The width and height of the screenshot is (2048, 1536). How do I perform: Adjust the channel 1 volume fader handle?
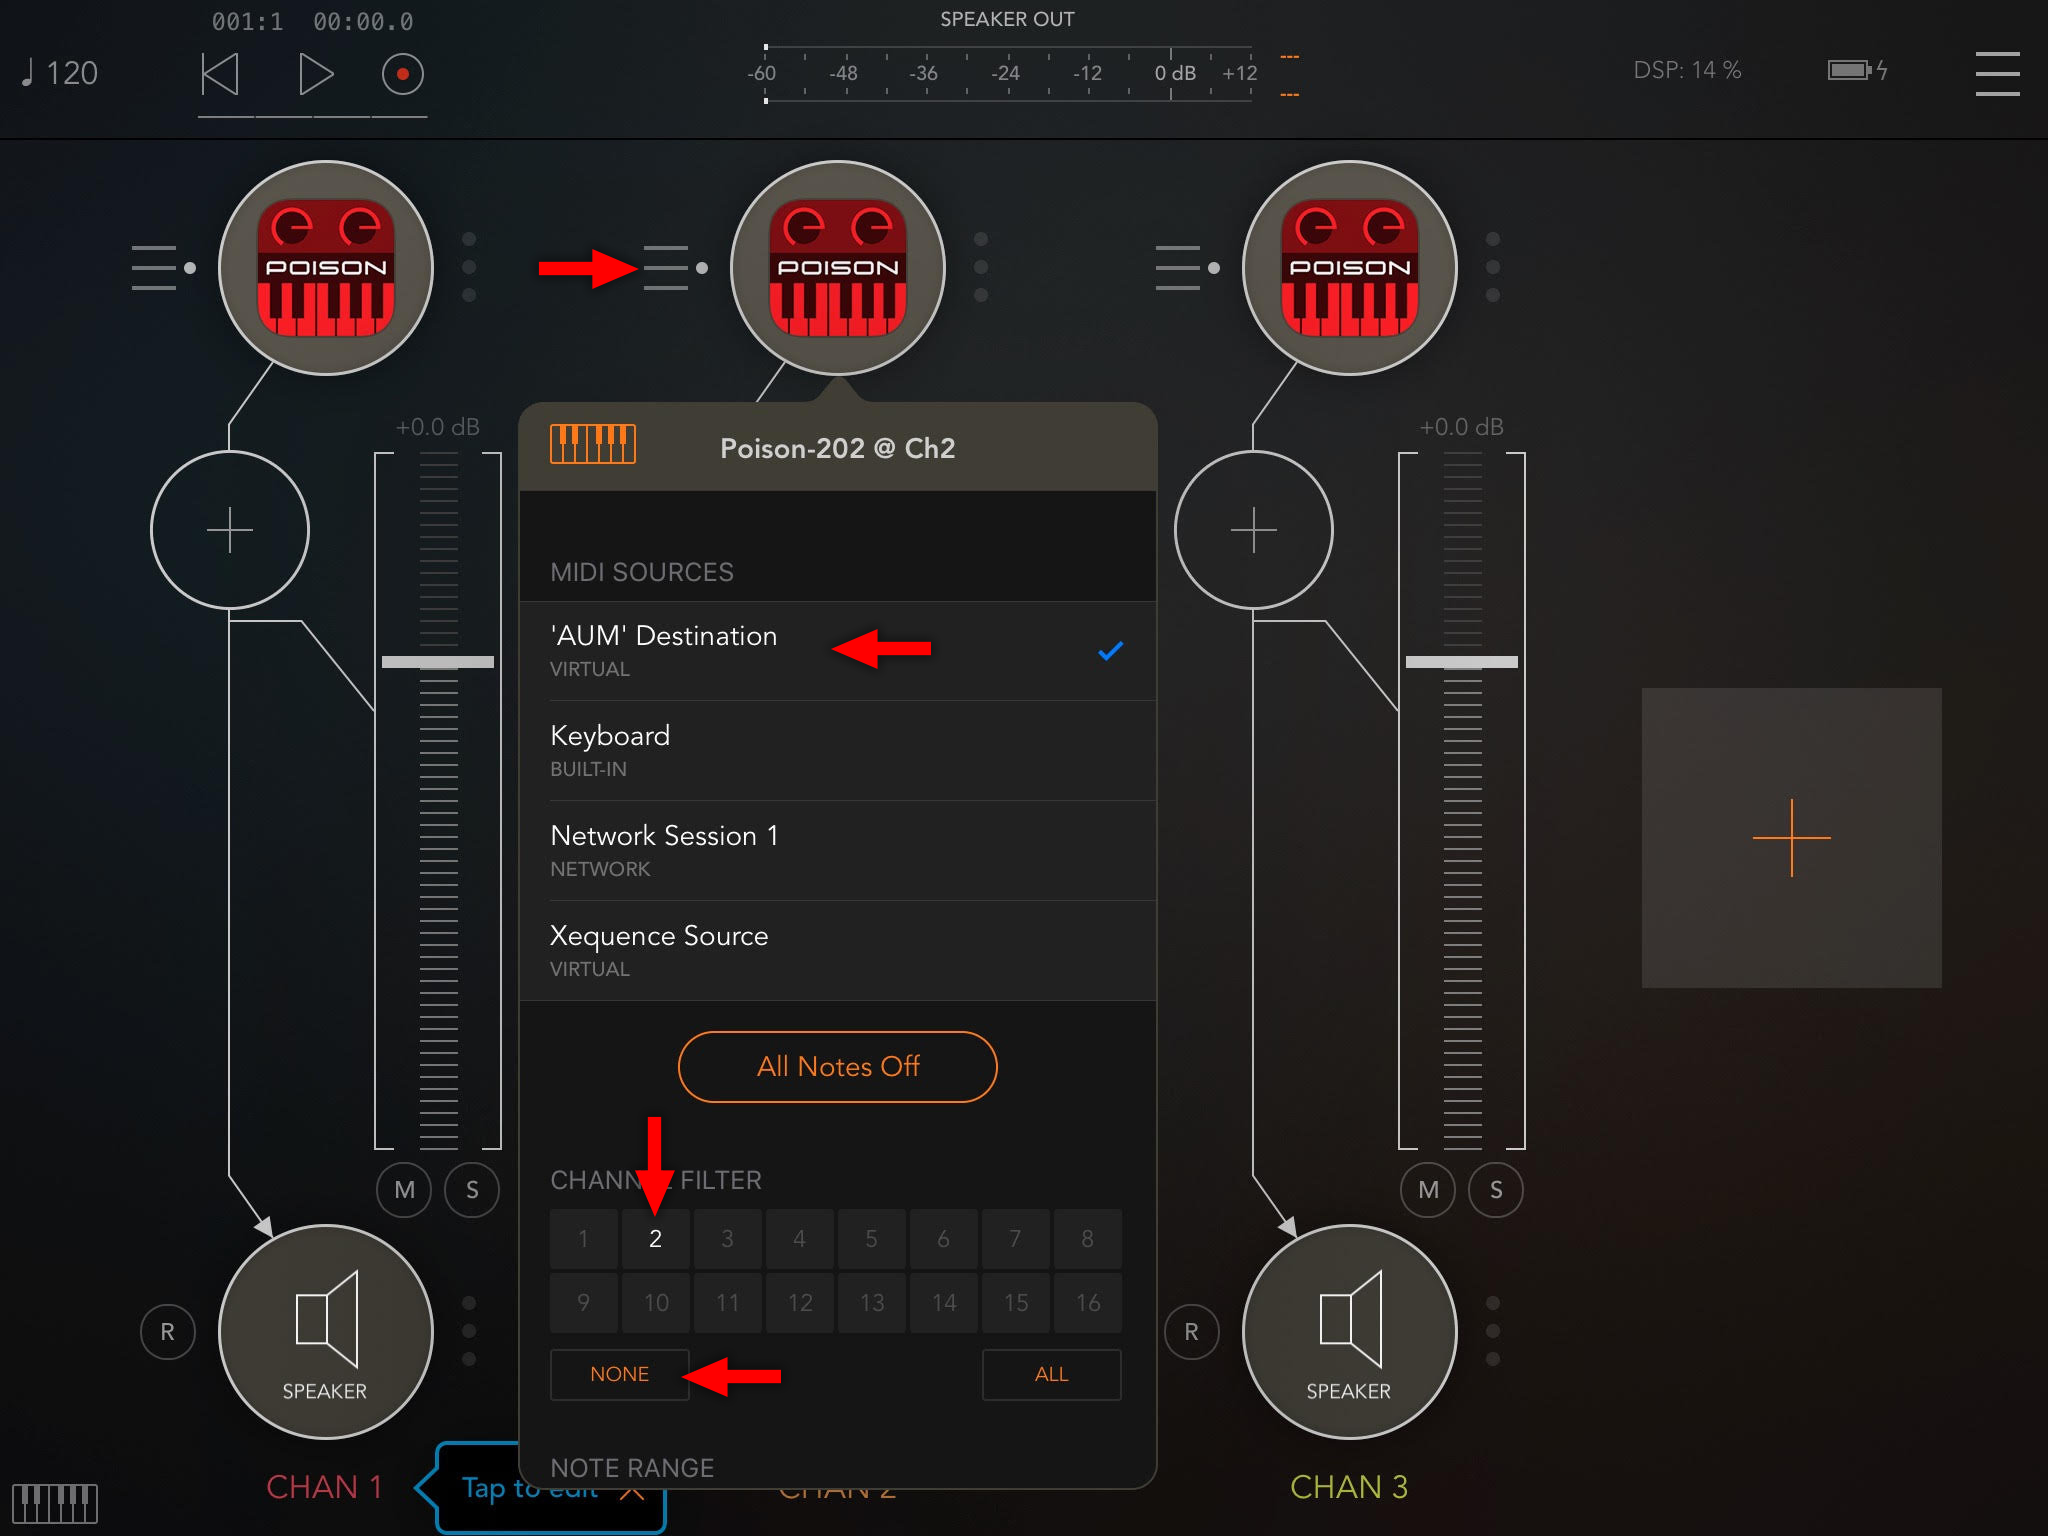click(x=438, y=662)
